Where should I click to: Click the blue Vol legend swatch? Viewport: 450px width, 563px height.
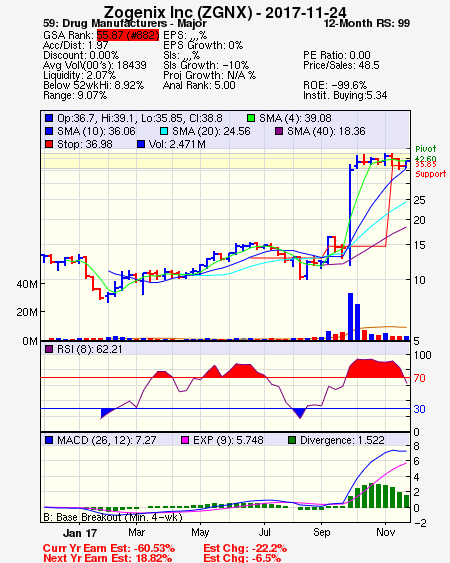pyautogui.click(x=141, y=144)
